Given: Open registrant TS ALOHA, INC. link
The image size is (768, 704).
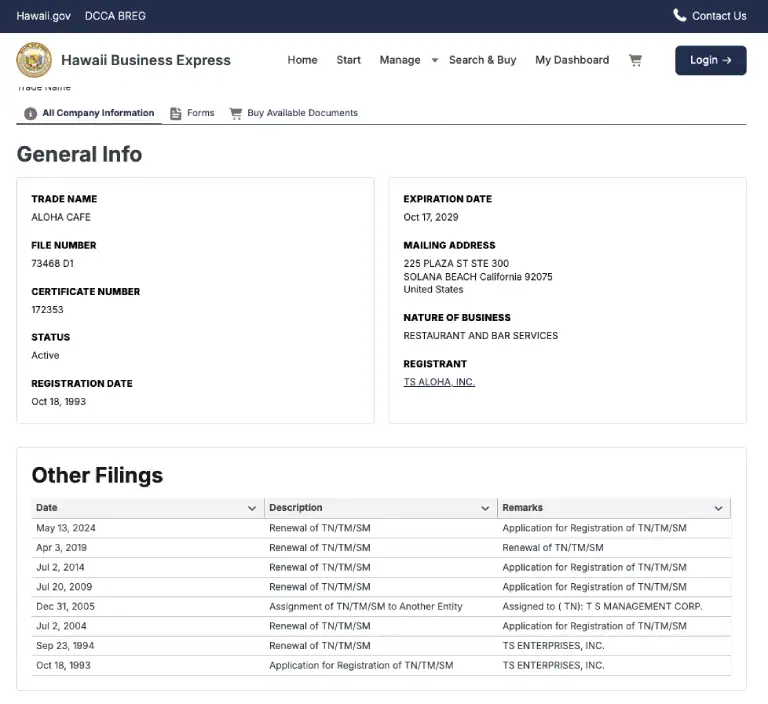Looking at the screenshot, I should pyautogui.click(x=439, y=382).
